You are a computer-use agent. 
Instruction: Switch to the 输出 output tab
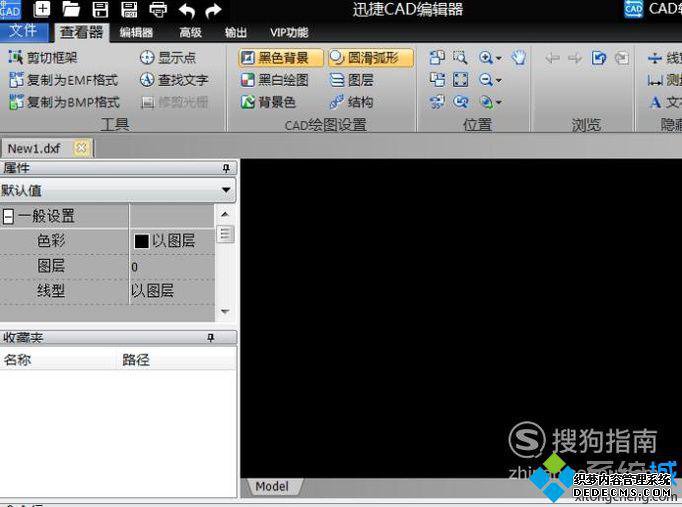pos(236,33)
